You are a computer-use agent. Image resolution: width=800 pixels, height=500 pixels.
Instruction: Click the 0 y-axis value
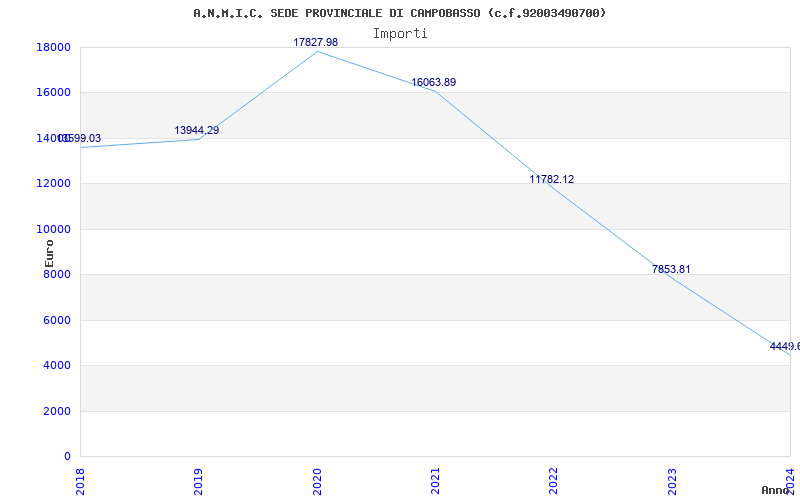pyautogui.click(x=67, y=456)
